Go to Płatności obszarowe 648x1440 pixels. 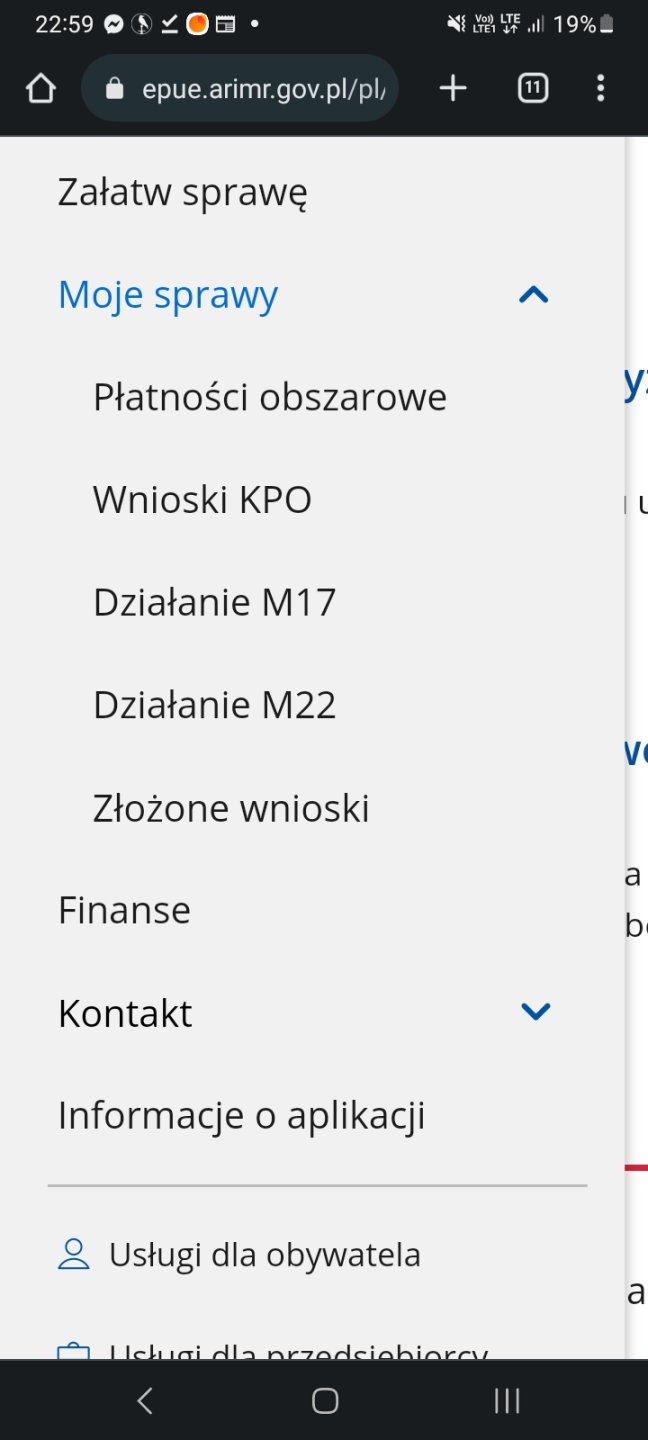270,397
